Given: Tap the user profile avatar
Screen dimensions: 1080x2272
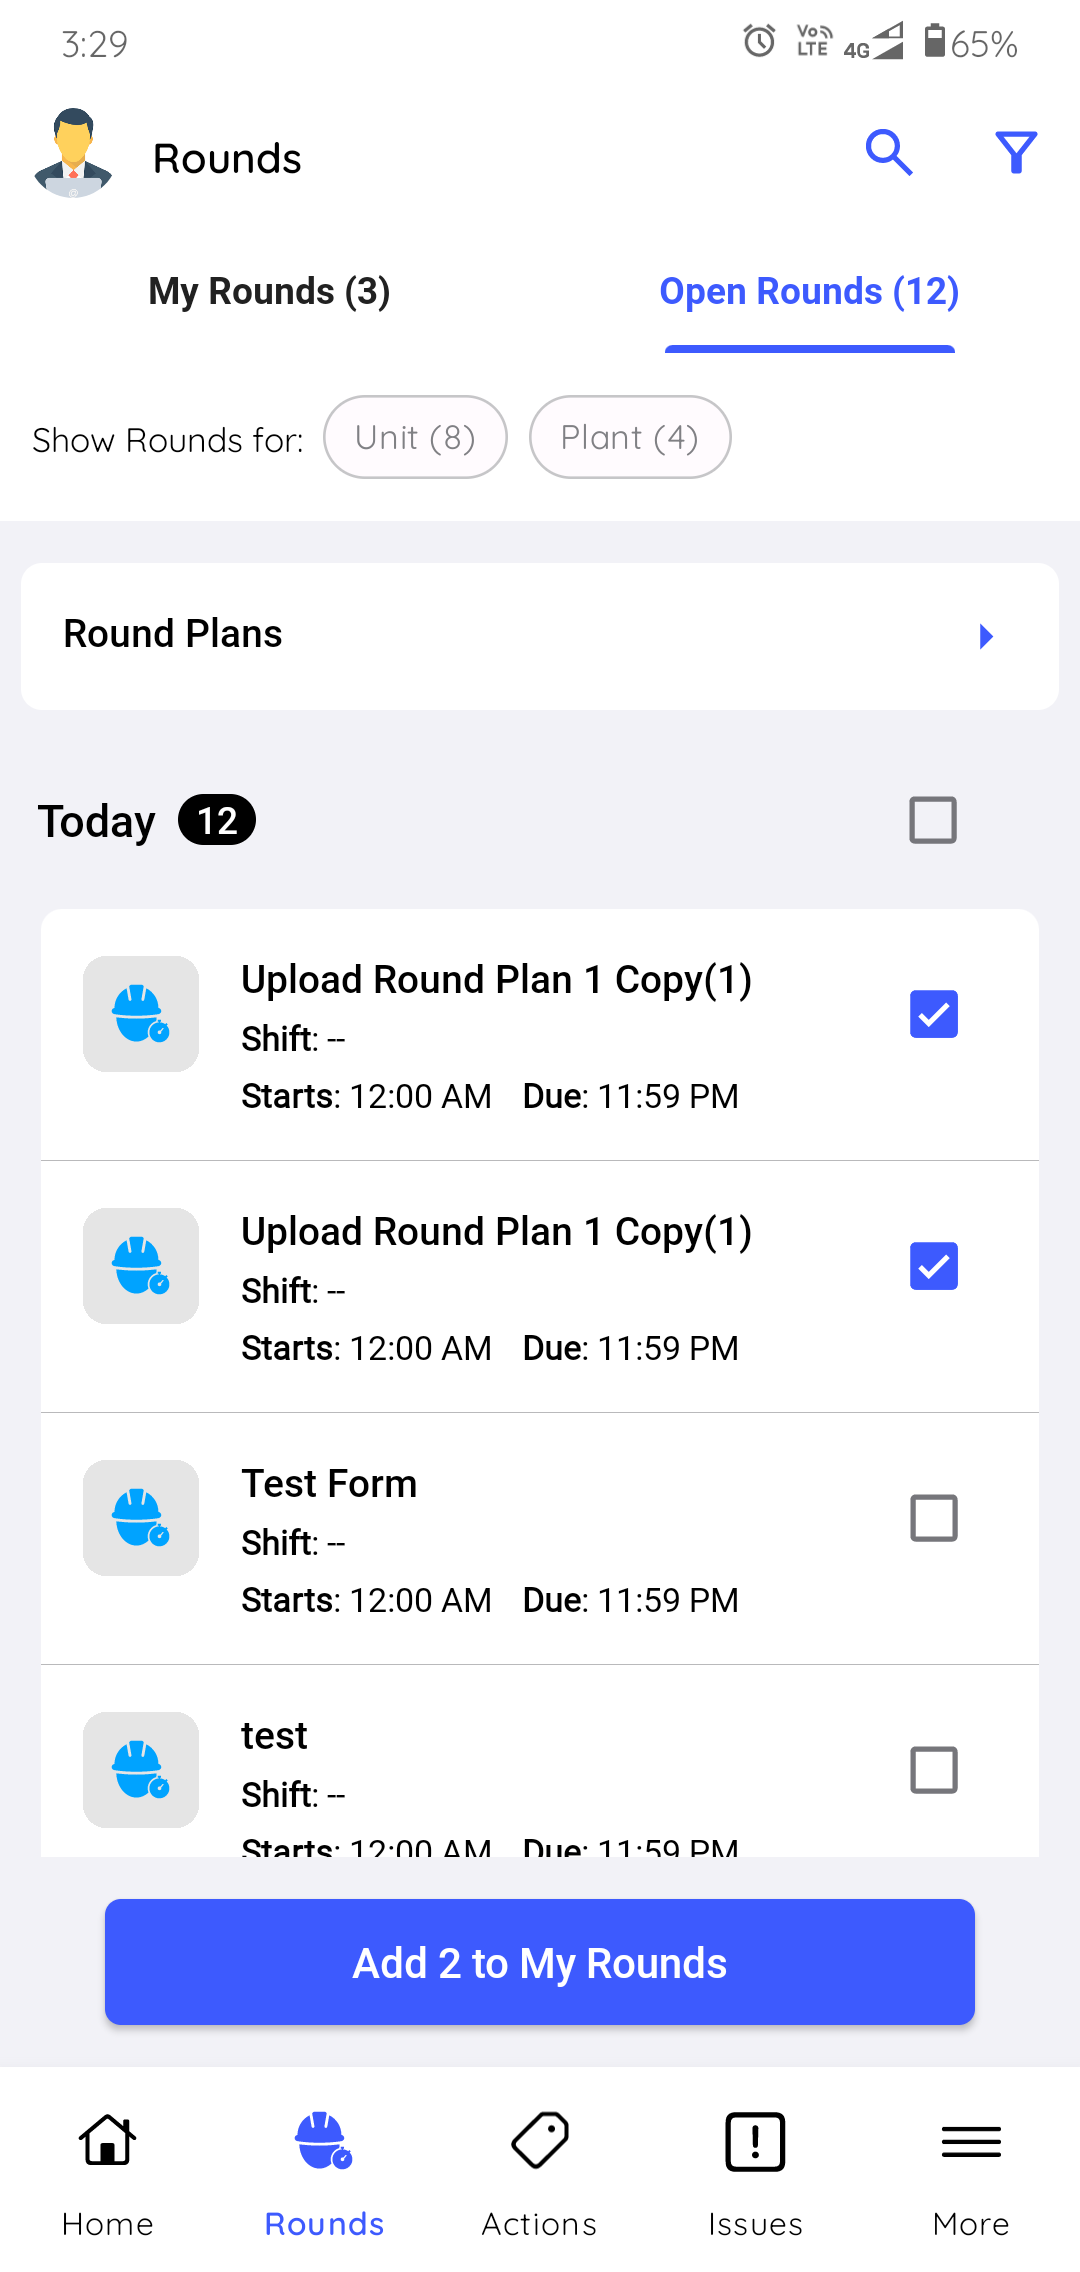Looking at the screenshot, I should (x=73, y=153).
